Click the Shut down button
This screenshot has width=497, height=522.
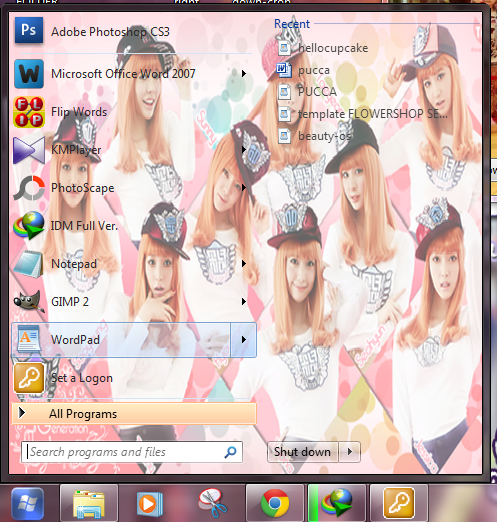pos(303,452)
